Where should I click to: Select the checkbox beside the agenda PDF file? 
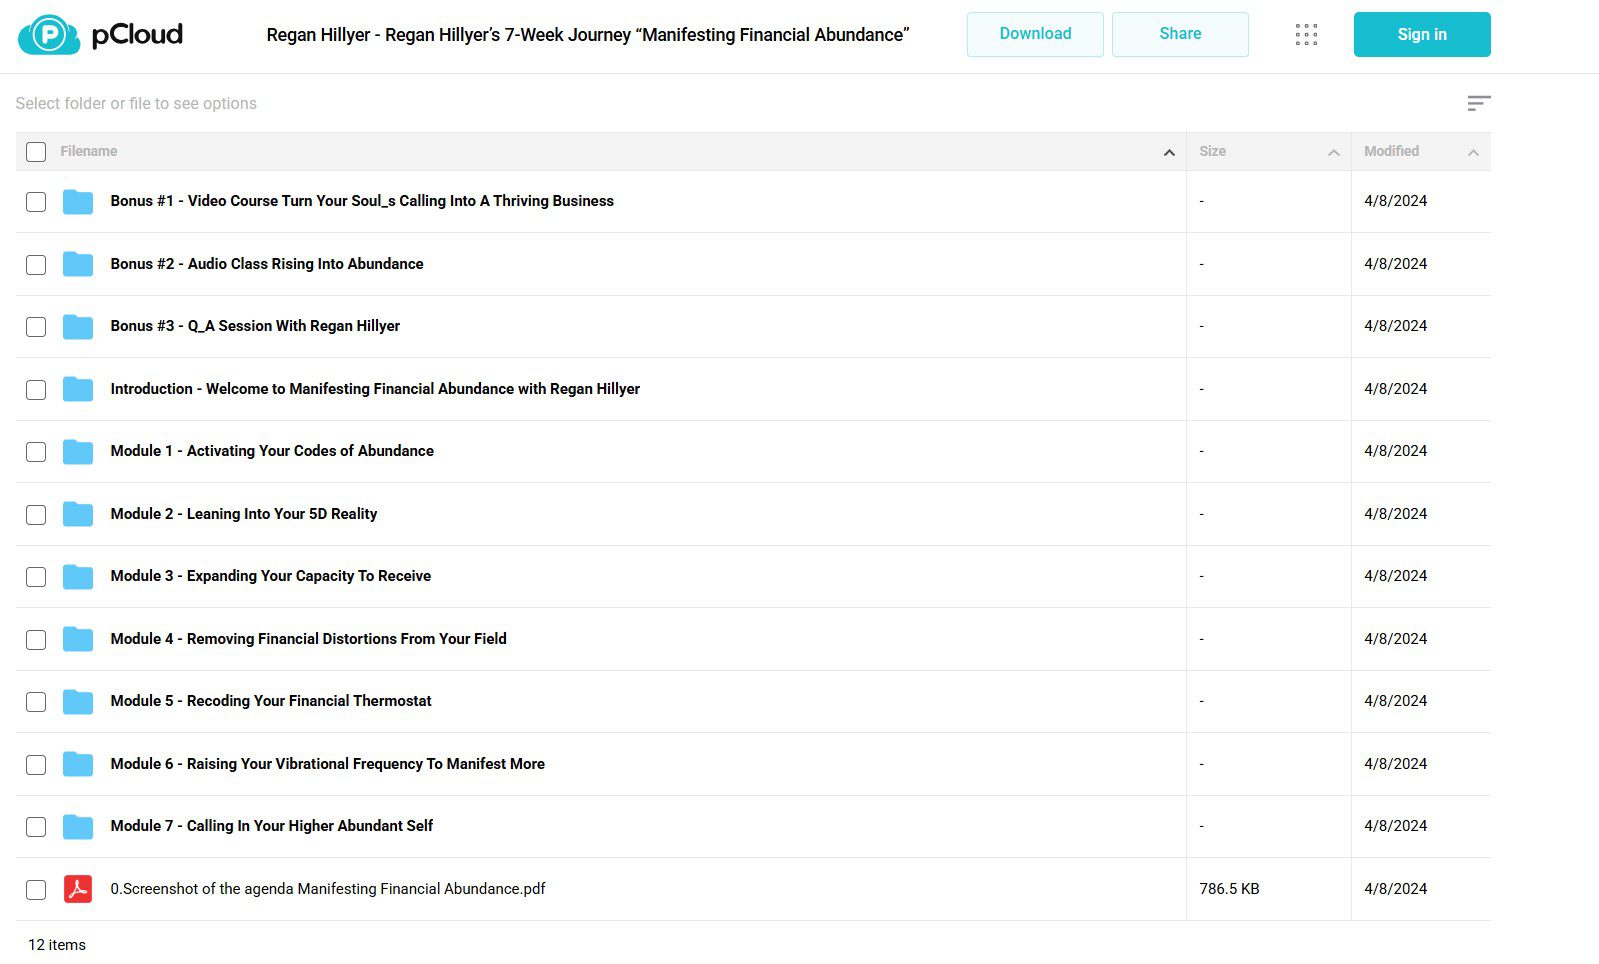(x=36, y=890)
